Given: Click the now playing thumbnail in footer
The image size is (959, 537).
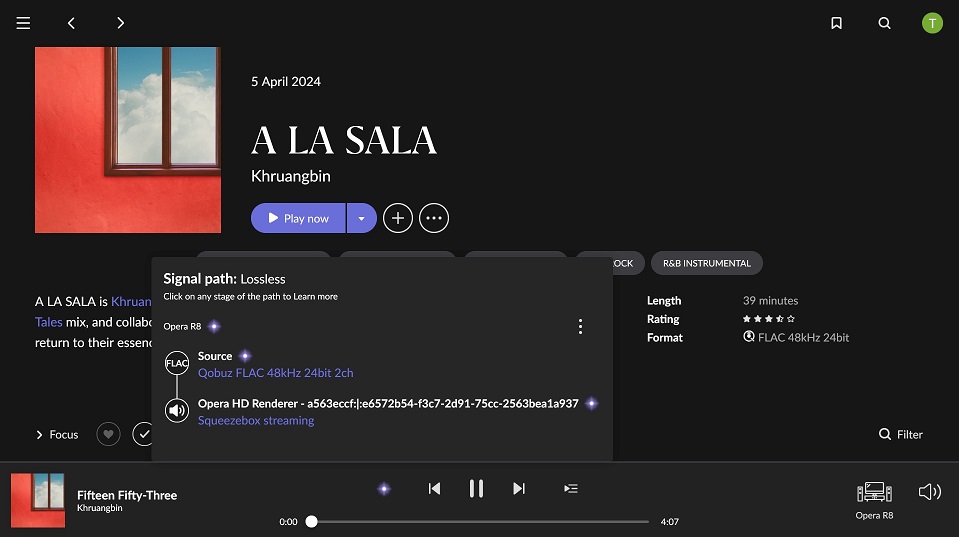Looking at the screenshot, I should tap(38, 500).
